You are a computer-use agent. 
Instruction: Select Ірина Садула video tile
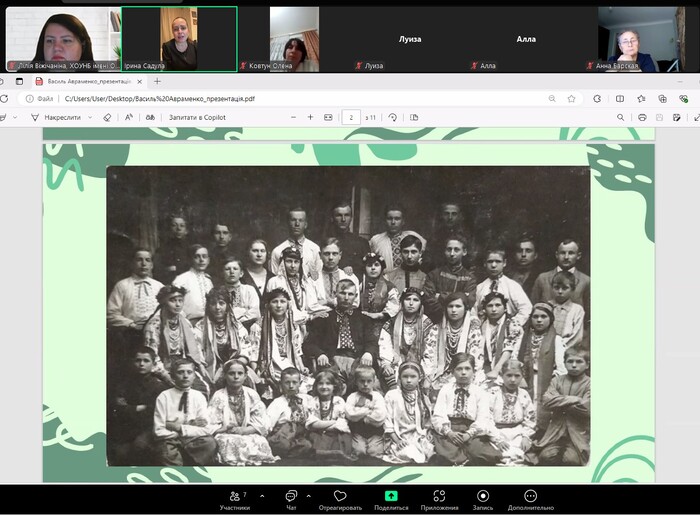click(x=179, y=39)
